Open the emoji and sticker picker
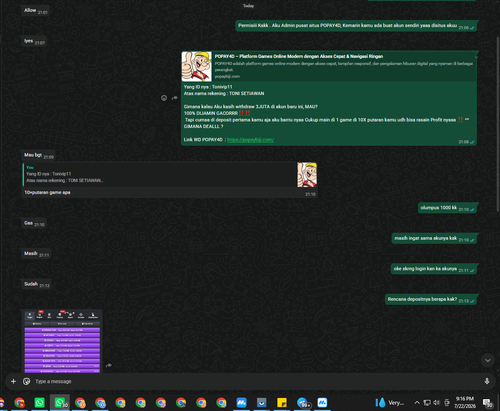 (x=27, y=381)
